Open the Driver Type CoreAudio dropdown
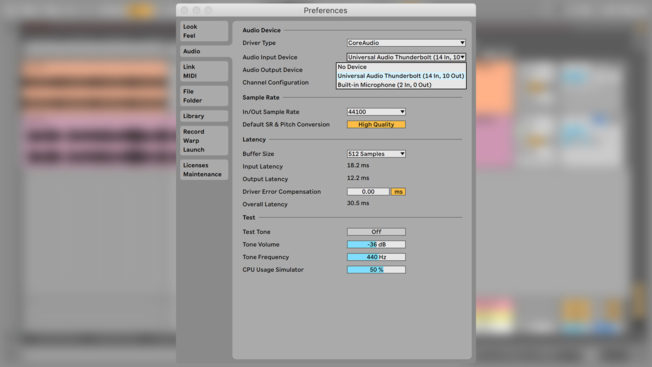The width and height of the screenshot is (652, 367). (406, 43)
